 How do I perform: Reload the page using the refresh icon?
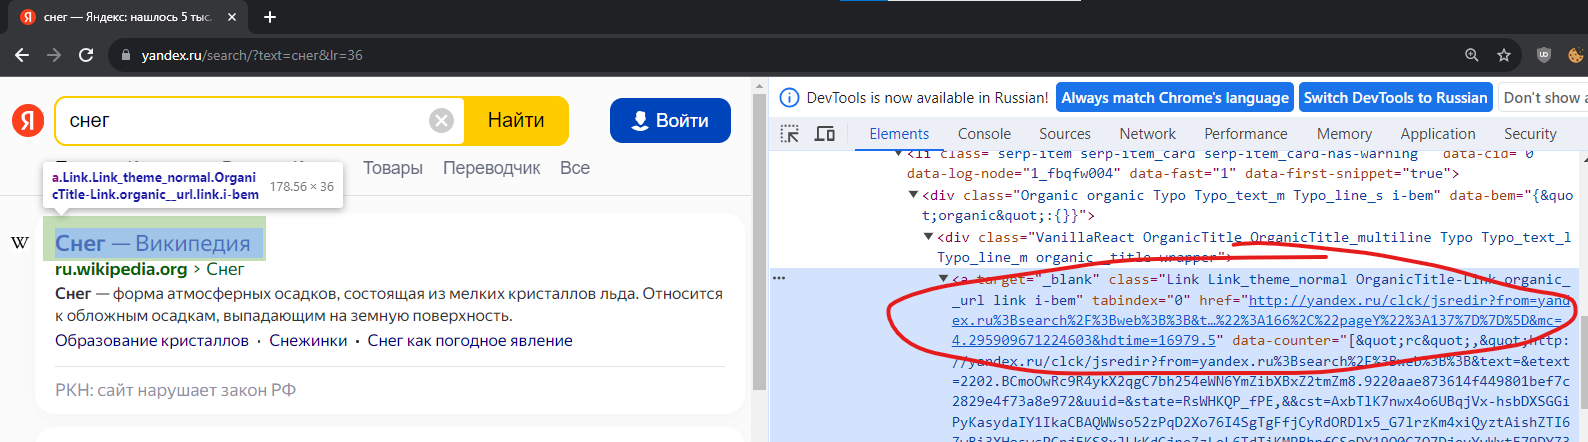click(86, 55)
